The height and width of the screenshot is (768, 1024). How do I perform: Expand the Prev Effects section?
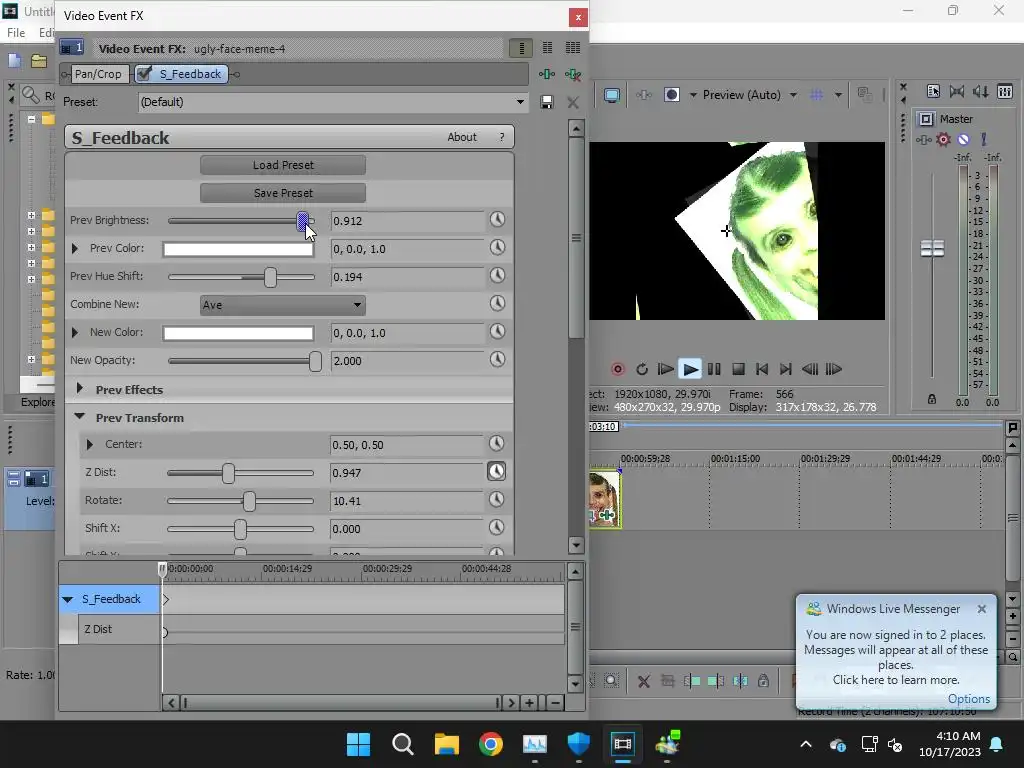(x=80, y=389)
